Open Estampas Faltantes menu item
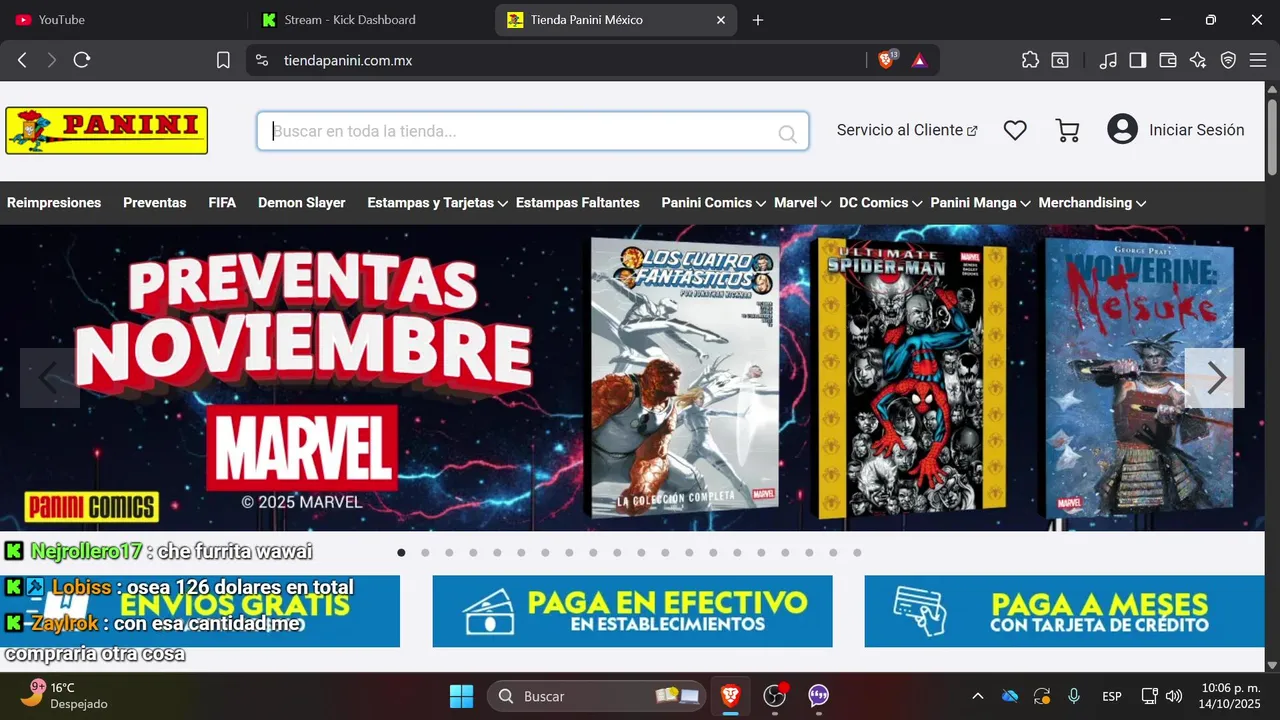The image size is (1280, 720). pos(578,203)
